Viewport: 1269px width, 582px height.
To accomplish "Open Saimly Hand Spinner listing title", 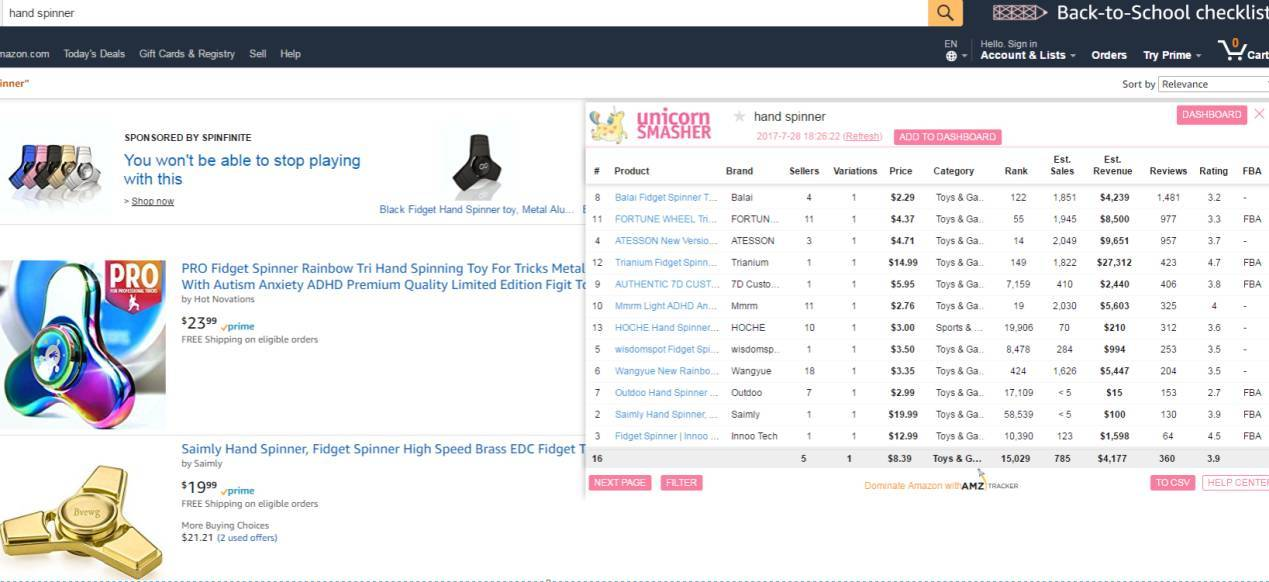I will coord(382,450).
